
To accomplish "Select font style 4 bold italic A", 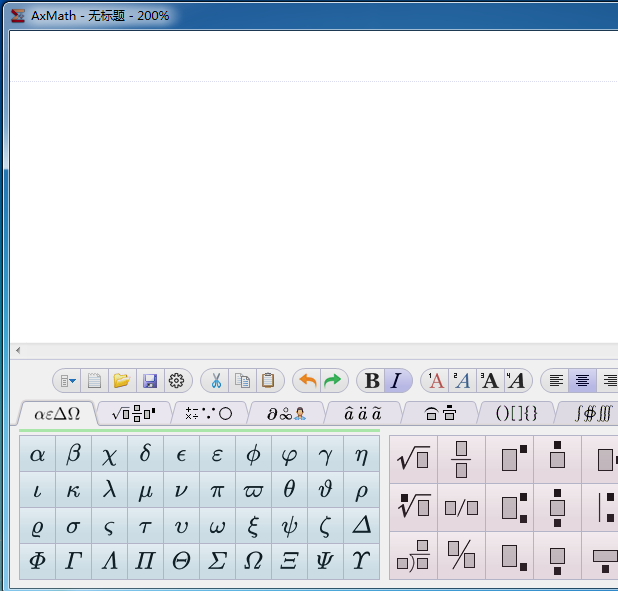I will click(517, 381).
